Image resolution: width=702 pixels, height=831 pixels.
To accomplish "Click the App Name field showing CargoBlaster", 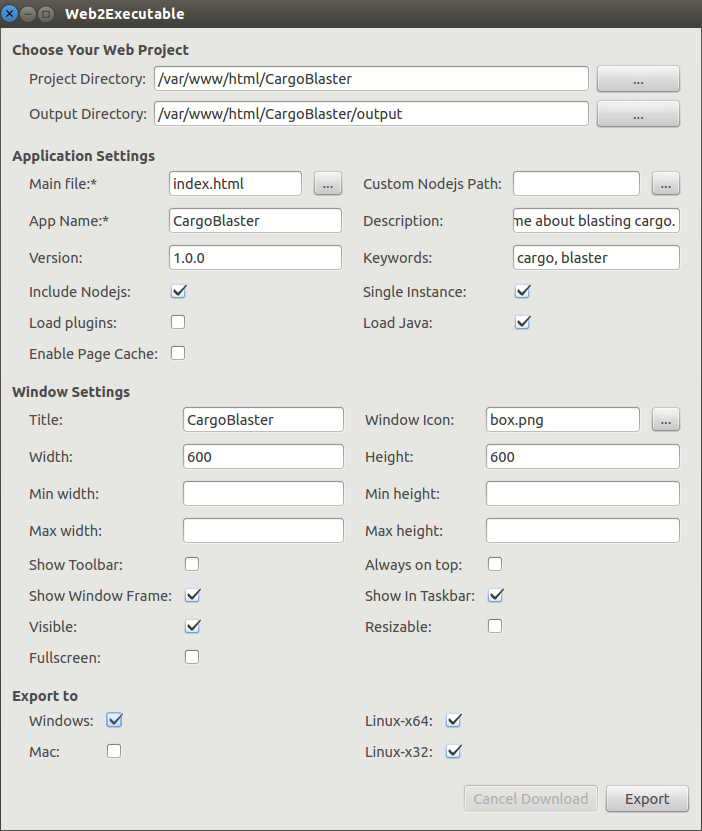I will 254,220.
